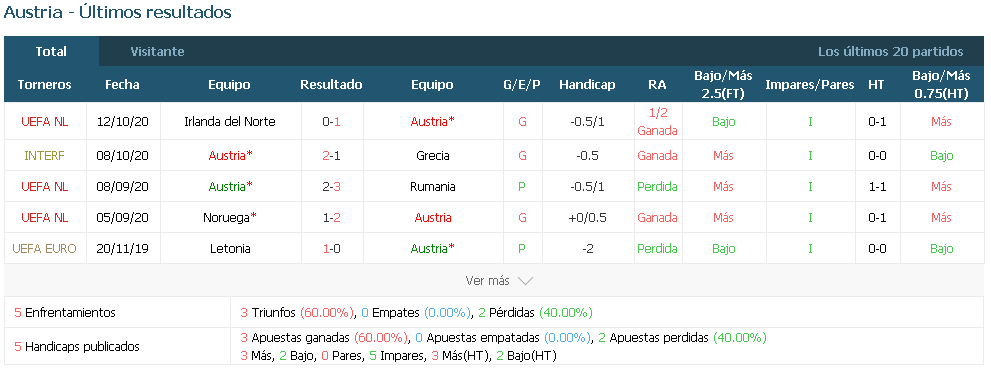This screenshot has width=991, height=369.
Task: Open the Los últimos 20 partidos selector
Action: [x=891, y=52]
